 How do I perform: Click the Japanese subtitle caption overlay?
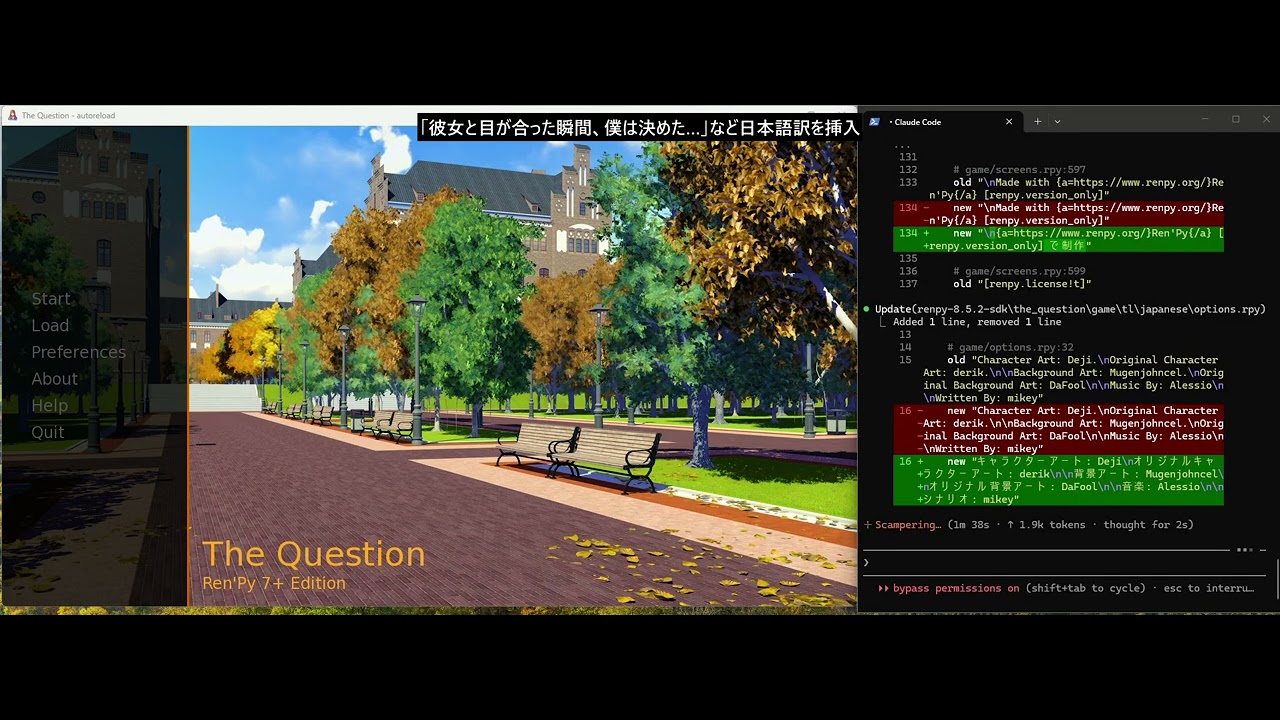[x=640, y=127]
